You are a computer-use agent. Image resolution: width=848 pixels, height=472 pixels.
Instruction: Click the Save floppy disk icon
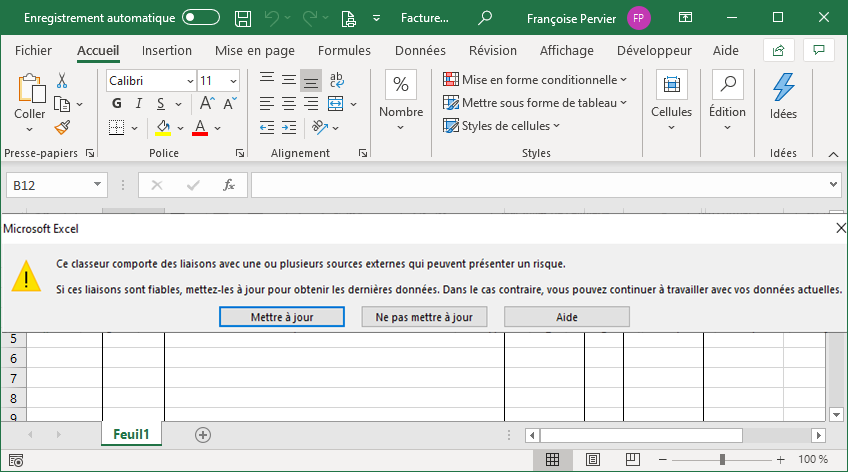242,18
